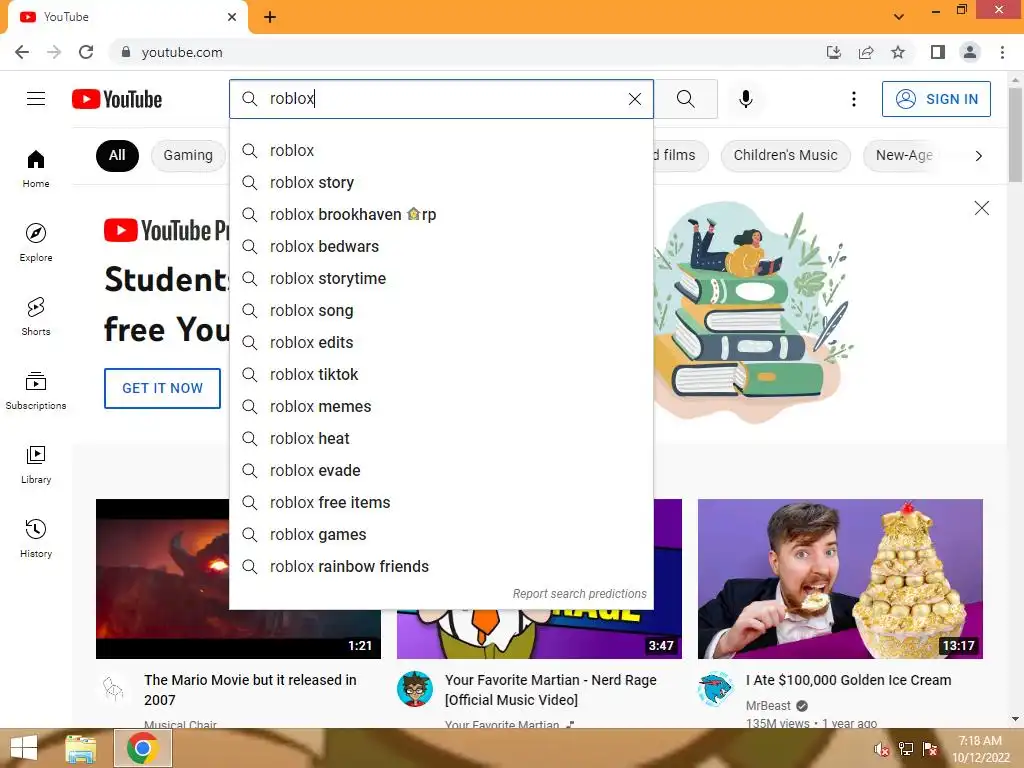
Task: Select the Gaming filter chip
Action: 188,155
